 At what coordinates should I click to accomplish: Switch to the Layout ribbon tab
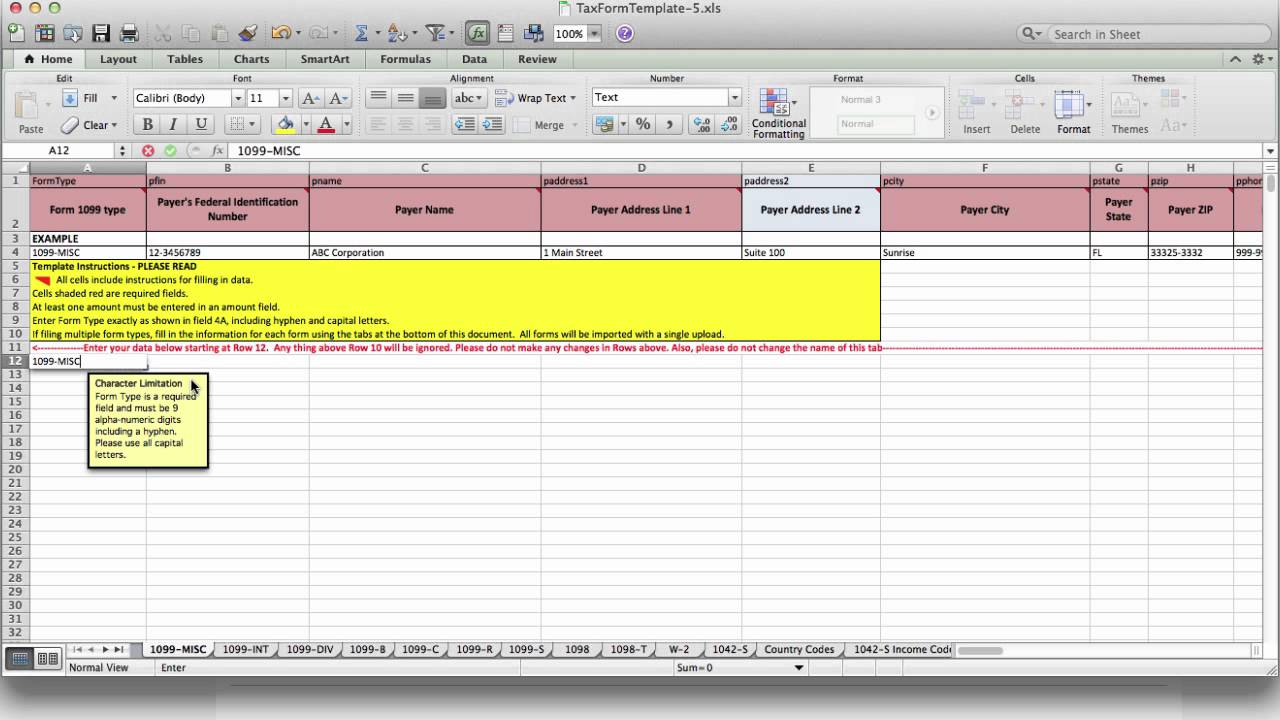tap(118, 59)
